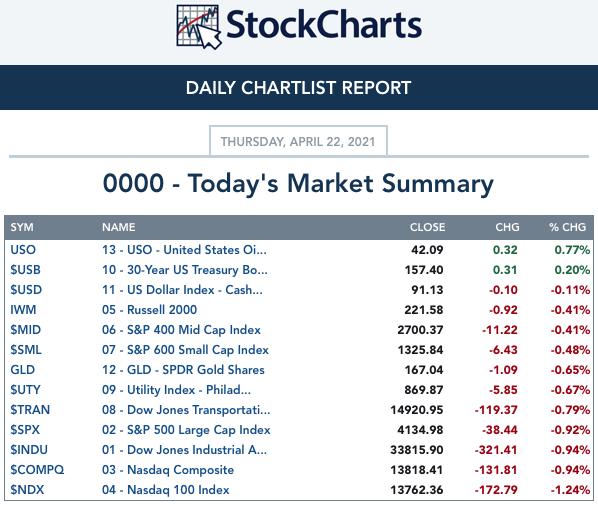Click the 0000 - Today's Market Summary heading

(298, 183)
